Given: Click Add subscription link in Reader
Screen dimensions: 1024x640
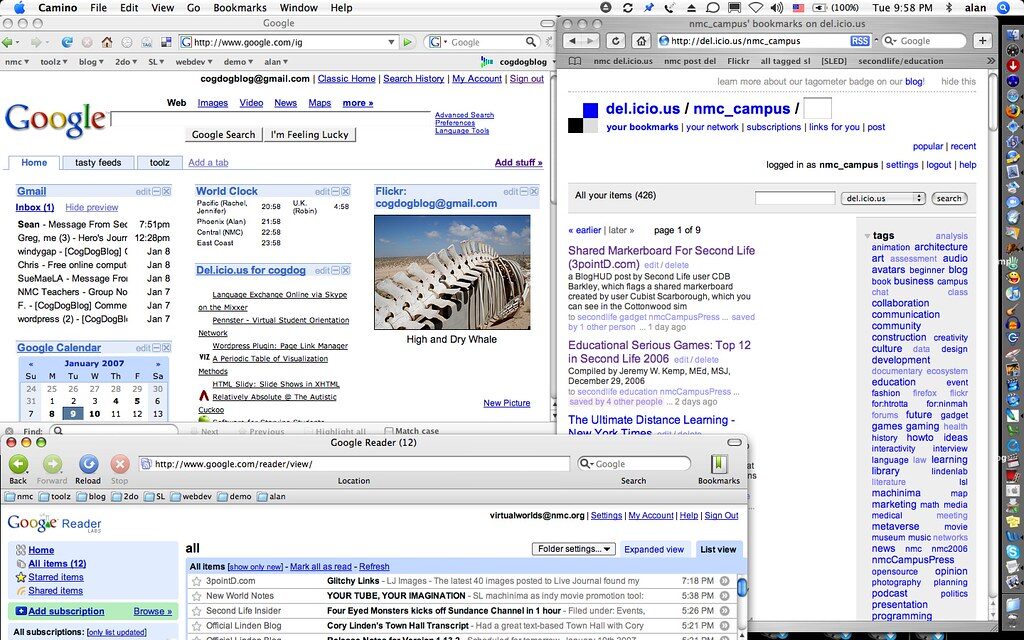Looking at the screenshot, I should [66, 611].
